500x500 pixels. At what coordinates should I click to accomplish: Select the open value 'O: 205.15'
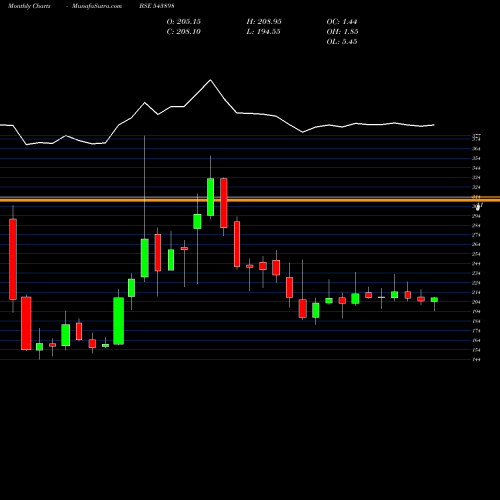(x=184, y=22)
